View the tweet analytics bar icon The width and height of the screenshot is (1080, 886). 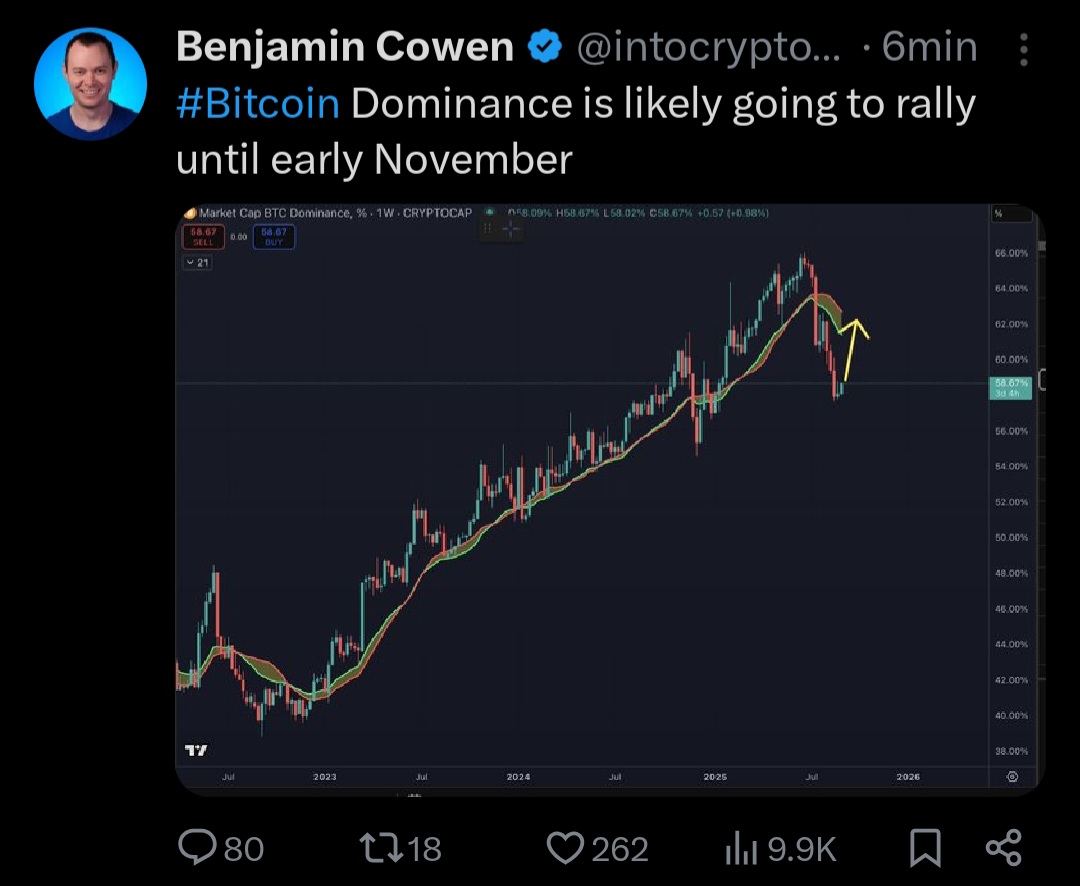741,848
